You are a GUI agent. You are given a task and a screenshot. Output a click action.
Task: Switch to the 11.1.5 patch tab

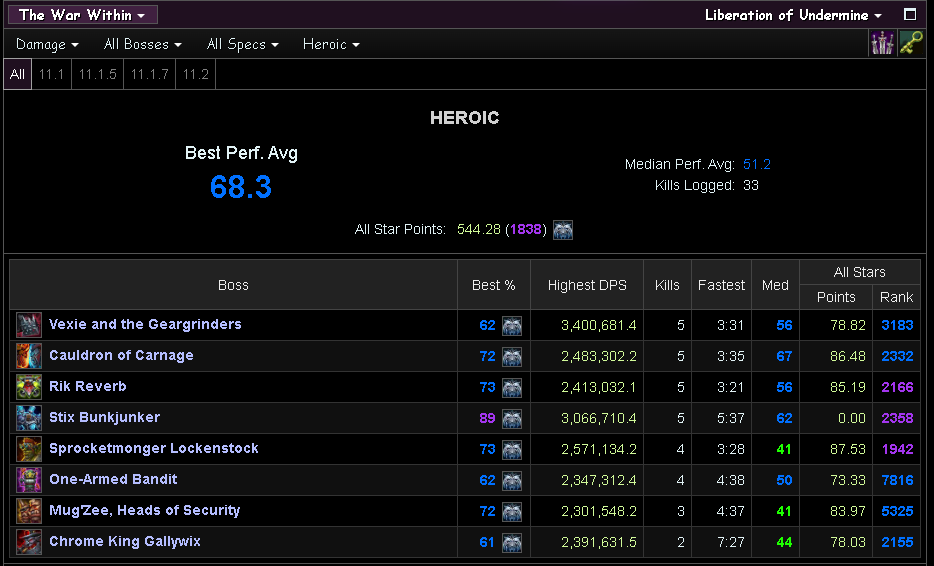pyautogui.click(x=98, y=74)
